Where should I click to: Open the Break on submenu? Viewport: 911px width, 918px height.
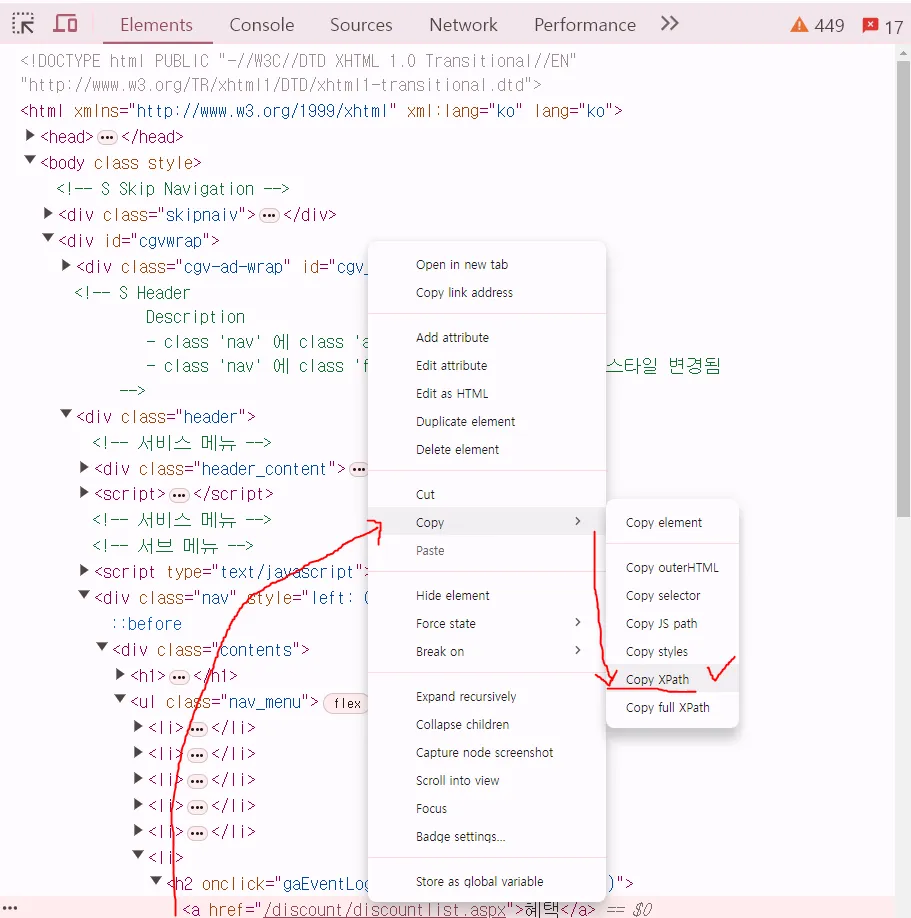487,652
